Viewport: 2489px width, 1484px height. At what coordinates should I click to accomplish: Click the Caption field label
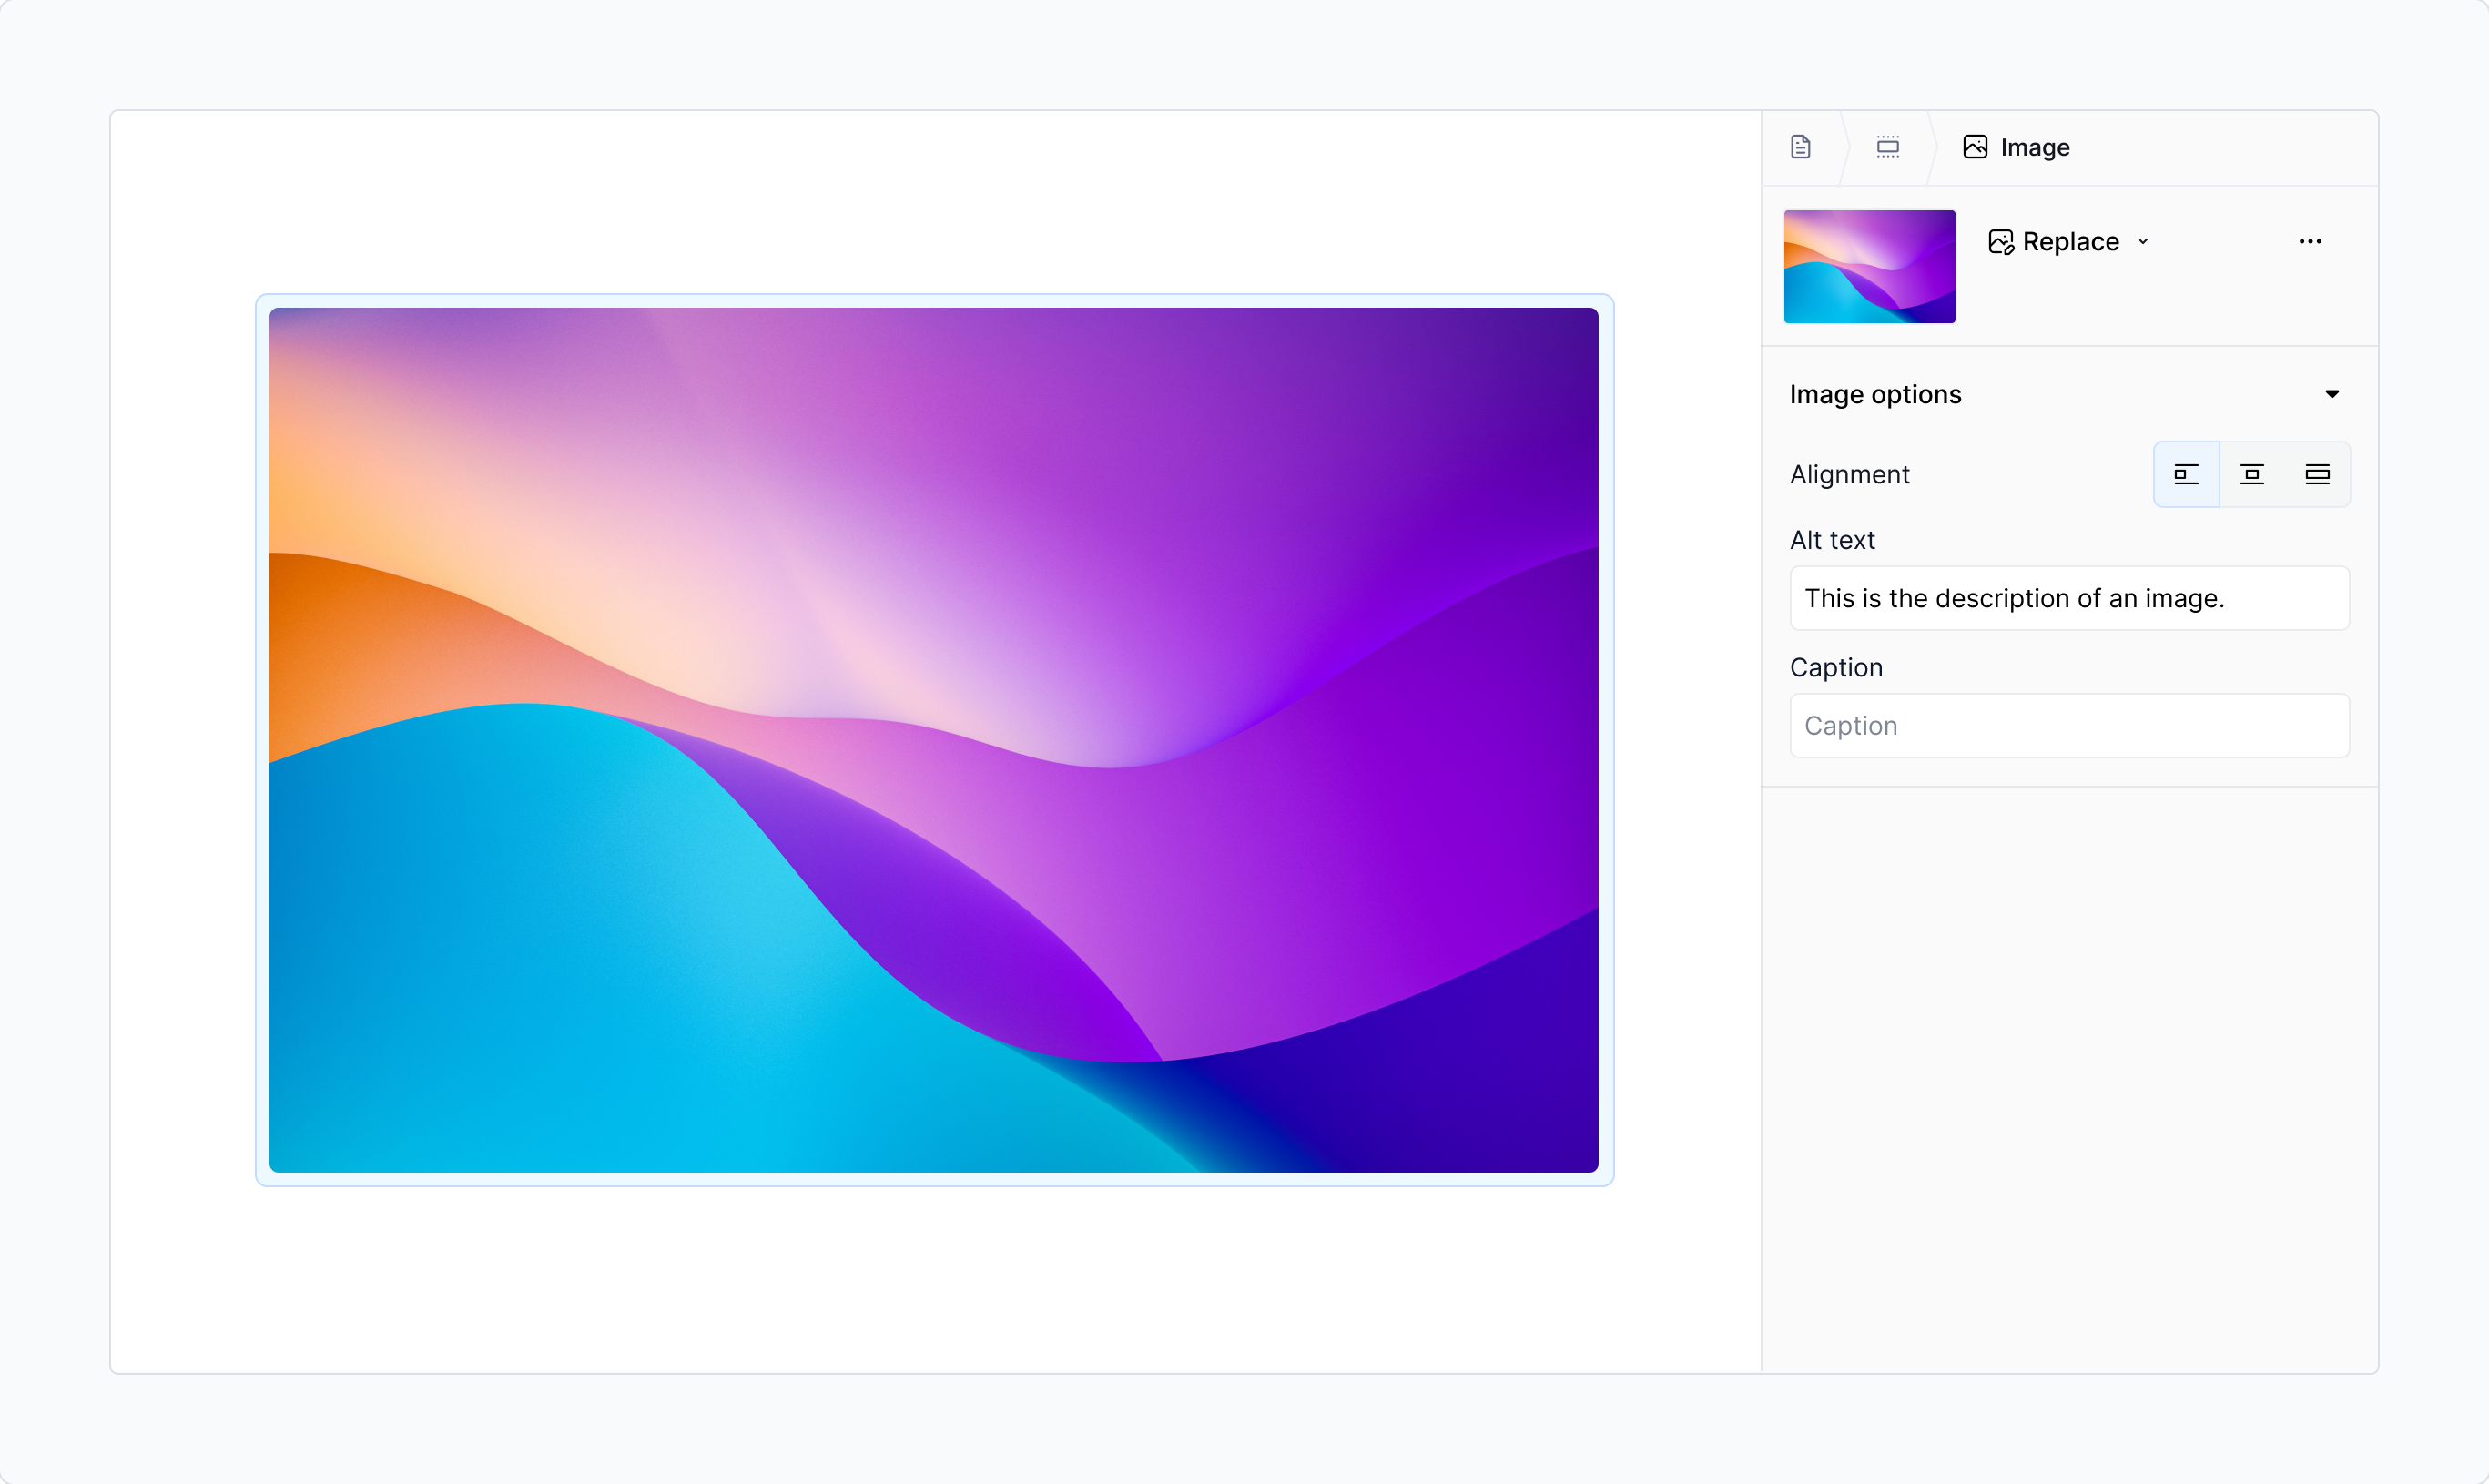click(x=1835, y=667)
